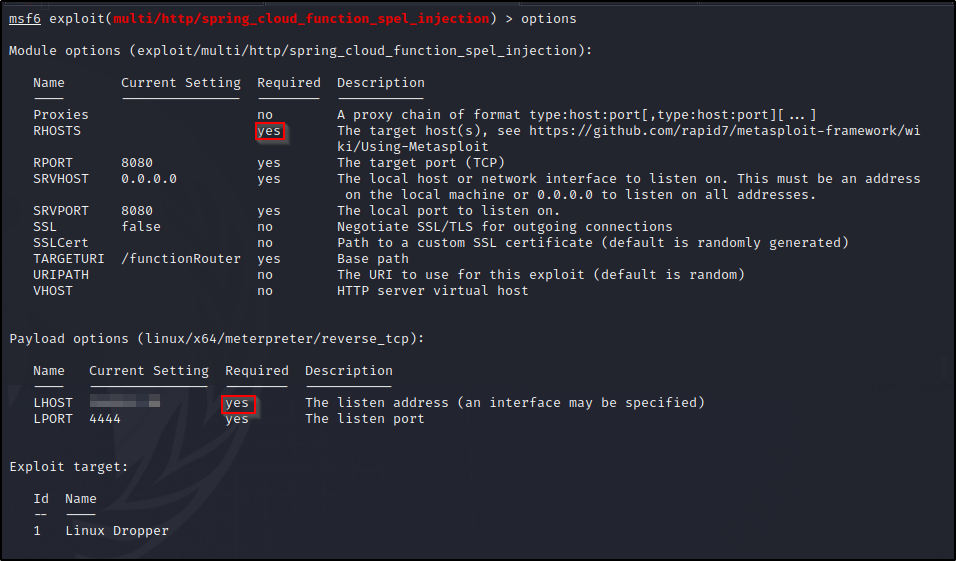The width and height of the screenshot is (956, 561).
Task: Click the red-boxed 'yes' beside LHOST
Action: (238, 403)
